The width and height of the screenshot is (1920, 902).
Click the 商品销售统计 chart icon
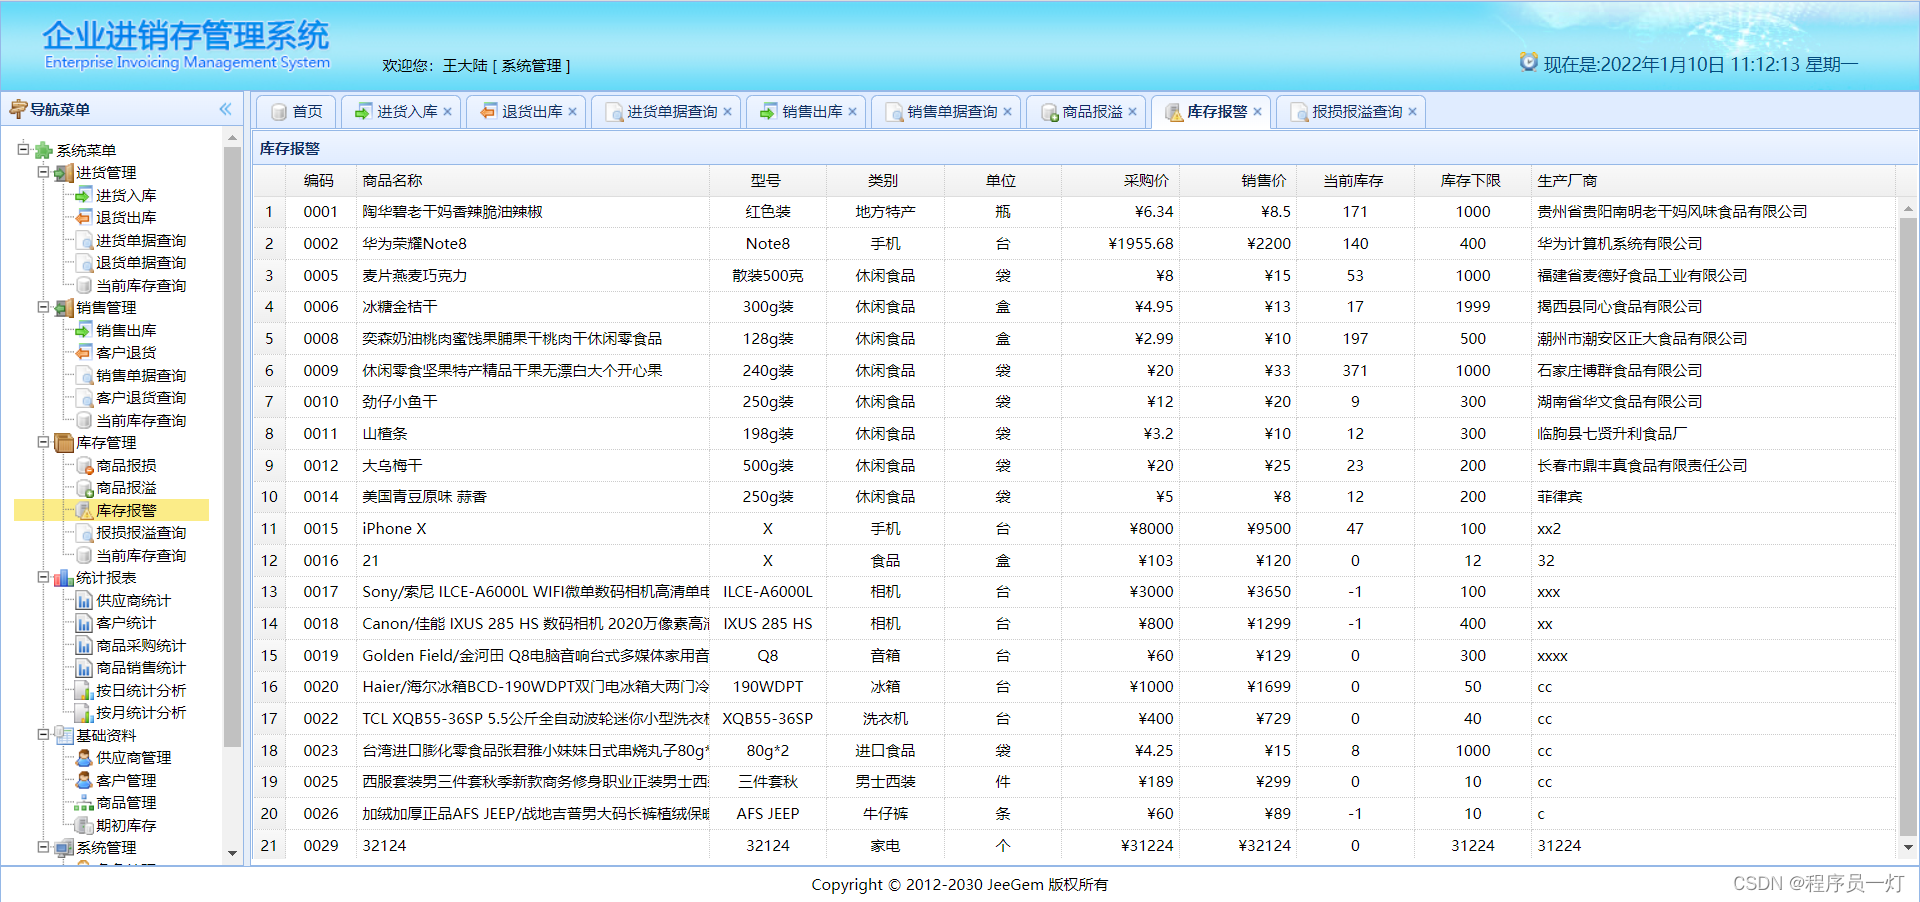[x=84, y=667]
